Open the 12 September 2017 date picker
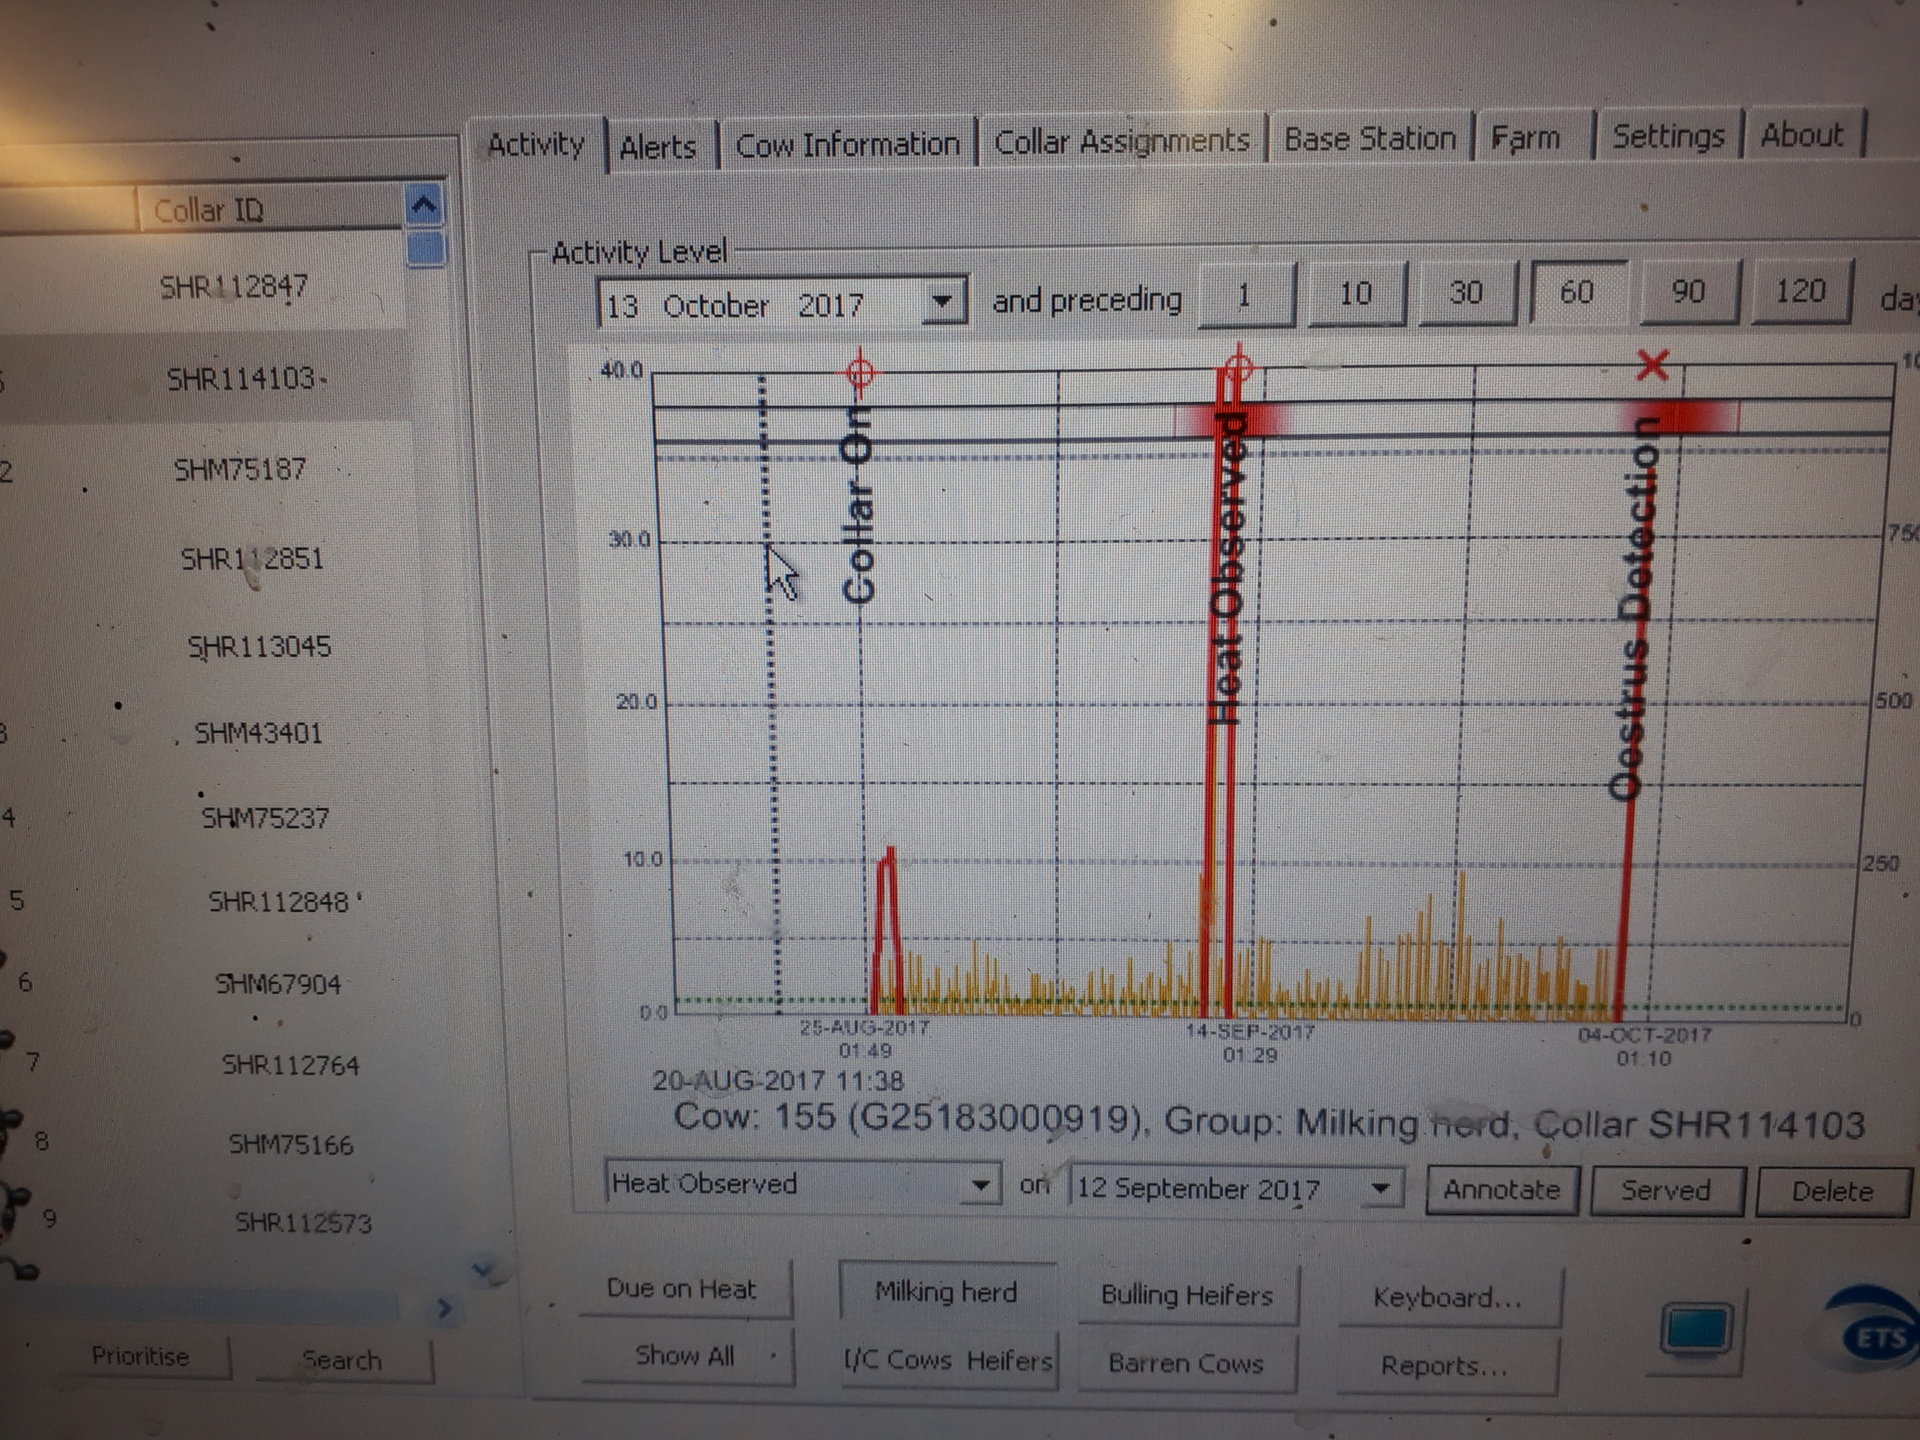Screen dimensions: 1920x1440 [1380, 1188]
